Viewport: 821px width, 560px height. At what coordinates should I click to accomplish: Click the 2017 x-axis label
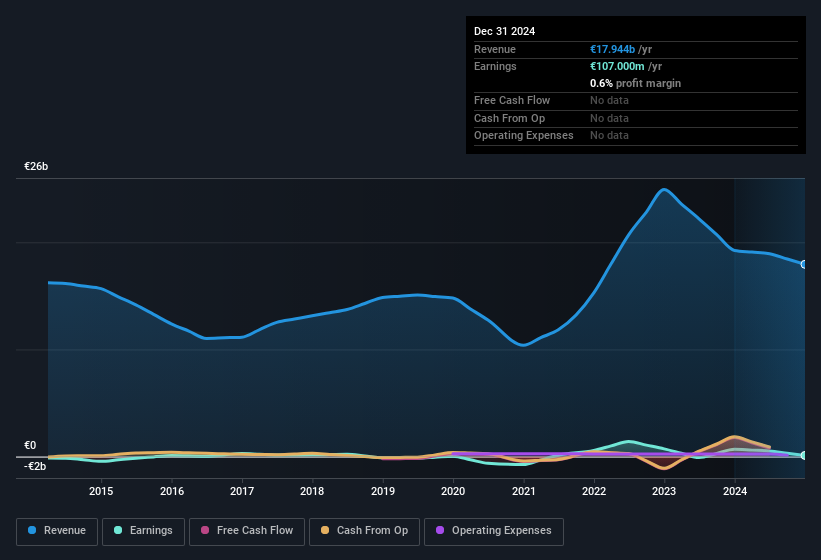coord(242,491)
